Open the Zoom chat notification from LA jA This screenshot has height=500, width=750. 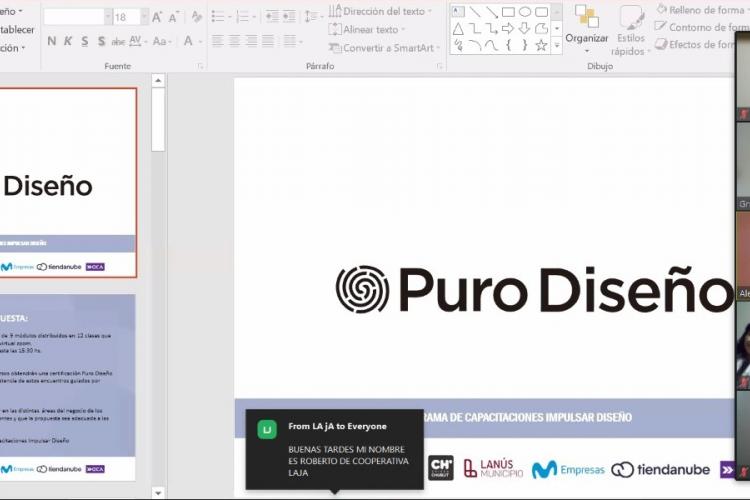click(334, 449)
